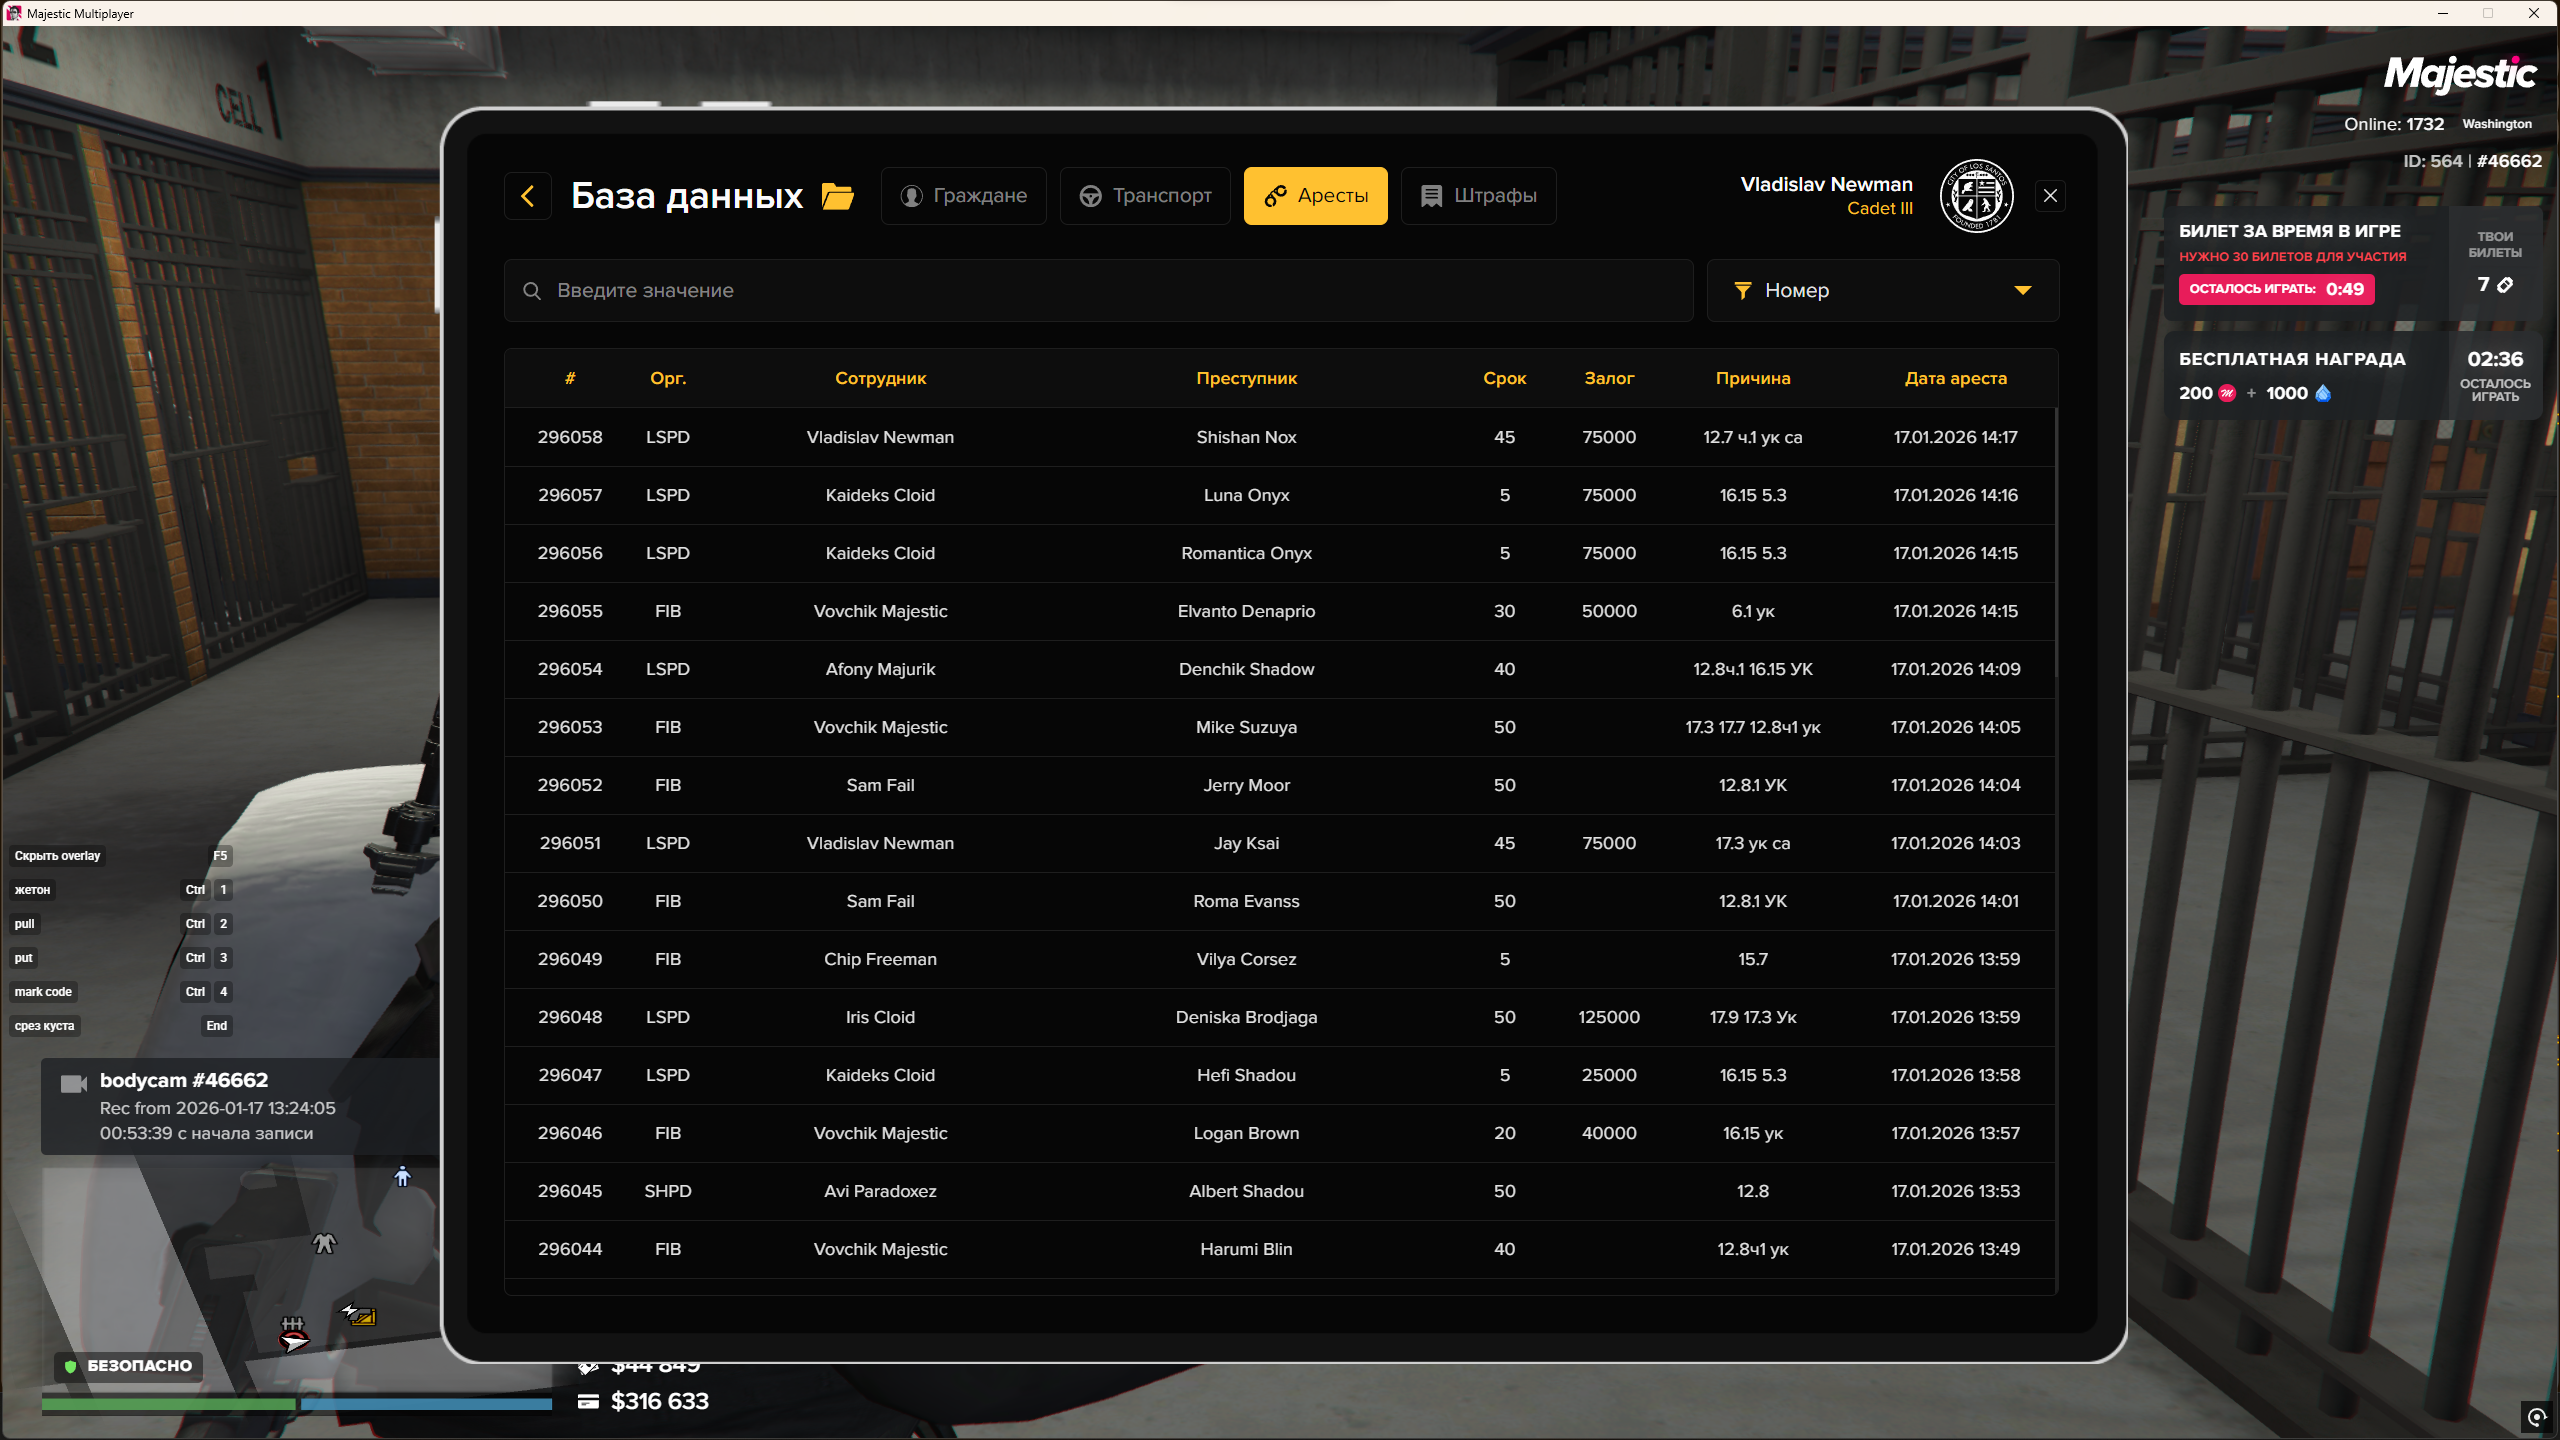2560x1440 pixels.
Task: Click the dropdown arrow of Номер filter
Action: click(x=2023, y=291)
